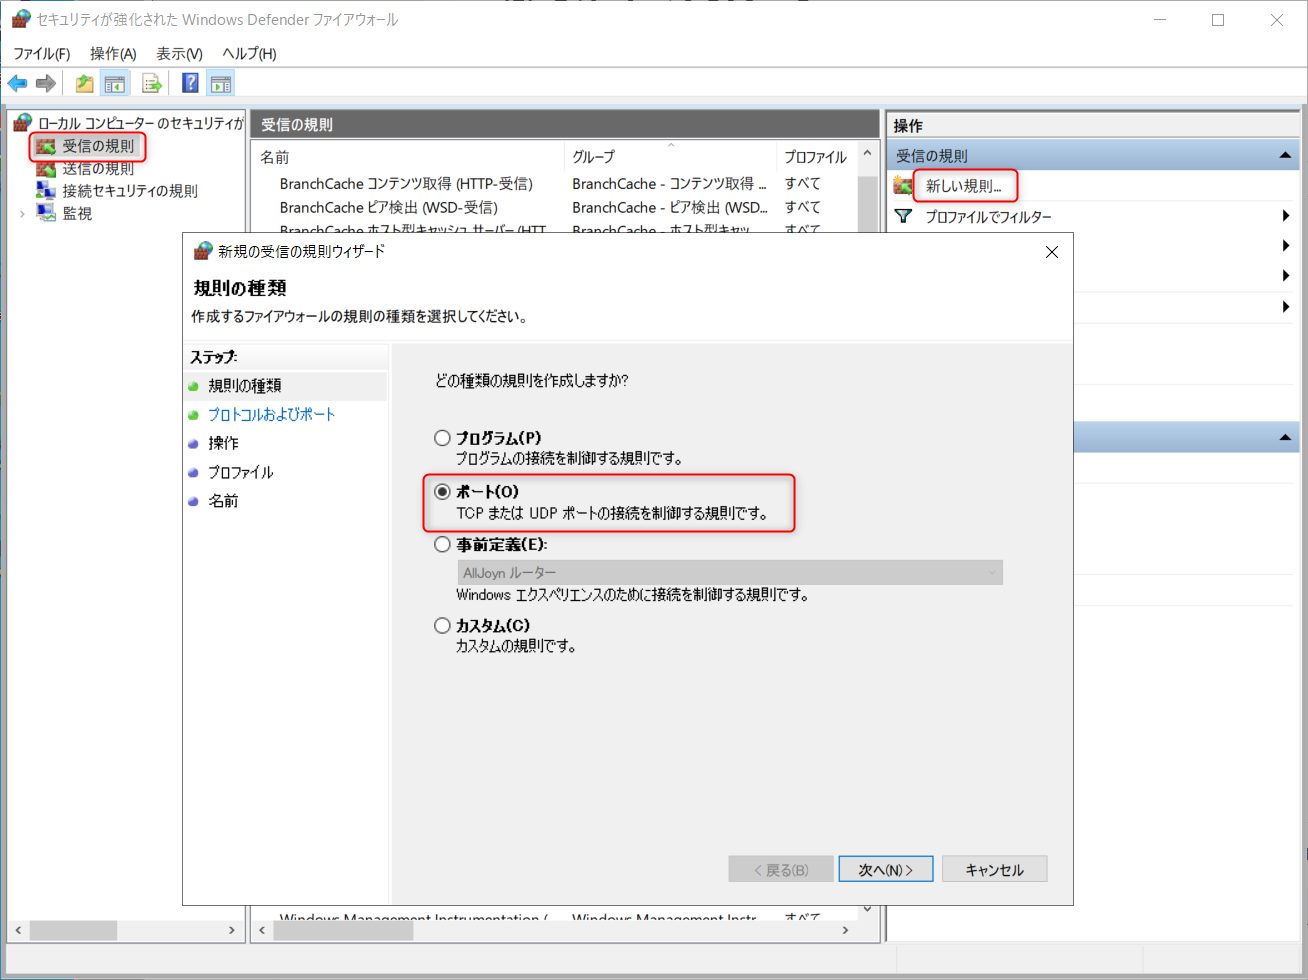The height and width of the screenshot is (980, 1308).
Task: Click the icon beside 送信の規則 in the tree
Action: pyautogui.click(x=46, y=169)
